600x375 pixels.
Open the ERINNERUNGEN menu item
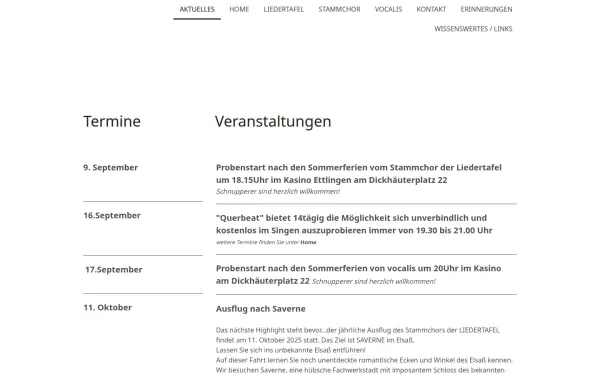[x=486, y=9]
